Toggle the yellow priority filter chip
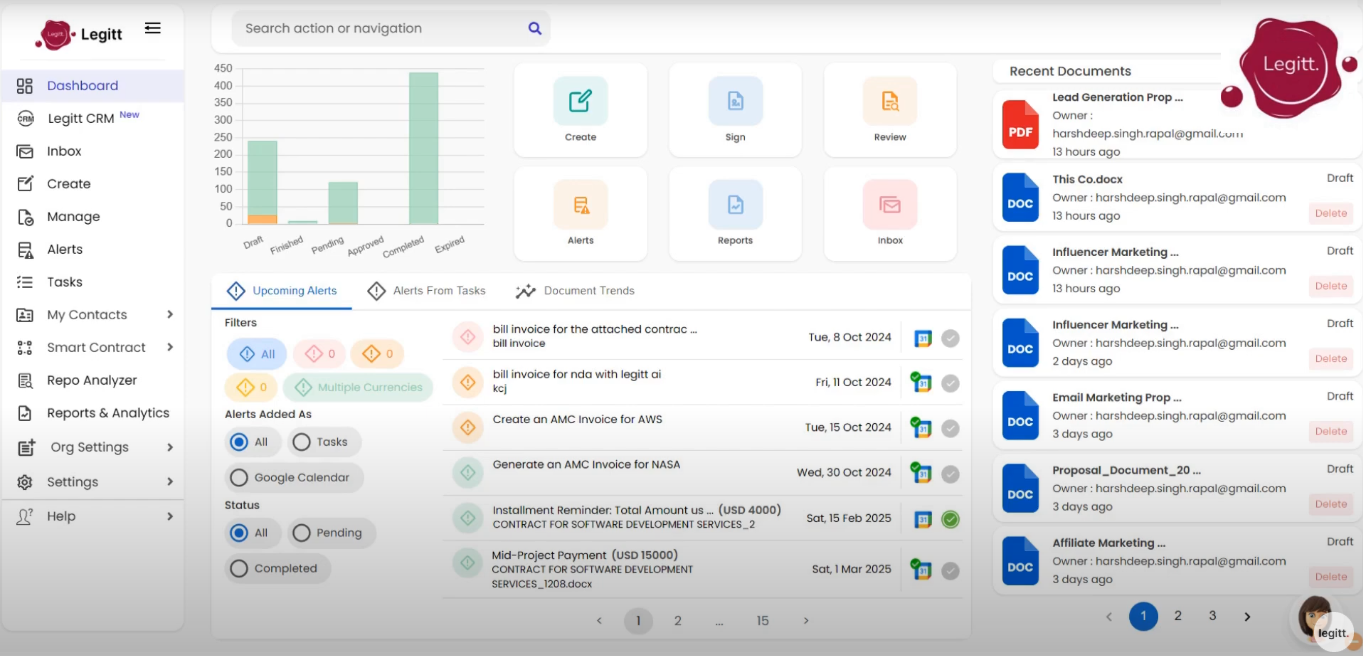 click(x=252, y=387)
